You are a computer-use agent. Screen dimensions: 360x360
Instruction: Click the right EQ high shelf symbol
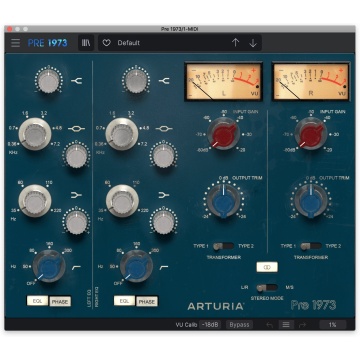(164, 80)
